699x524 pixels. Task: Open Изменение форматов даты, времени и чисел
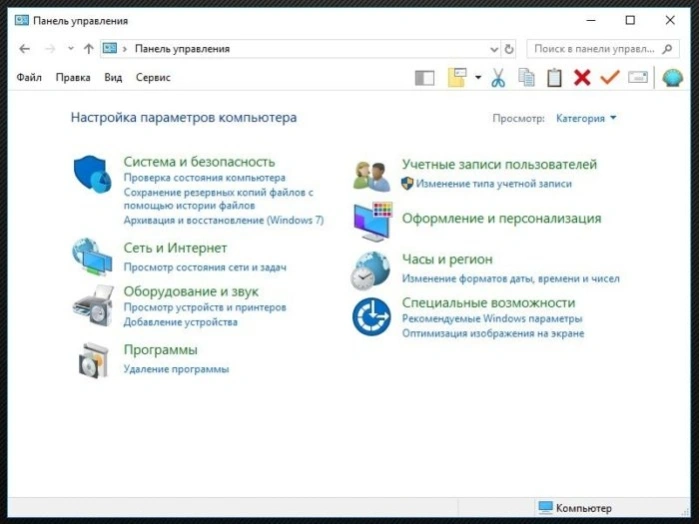coord(510,279)
